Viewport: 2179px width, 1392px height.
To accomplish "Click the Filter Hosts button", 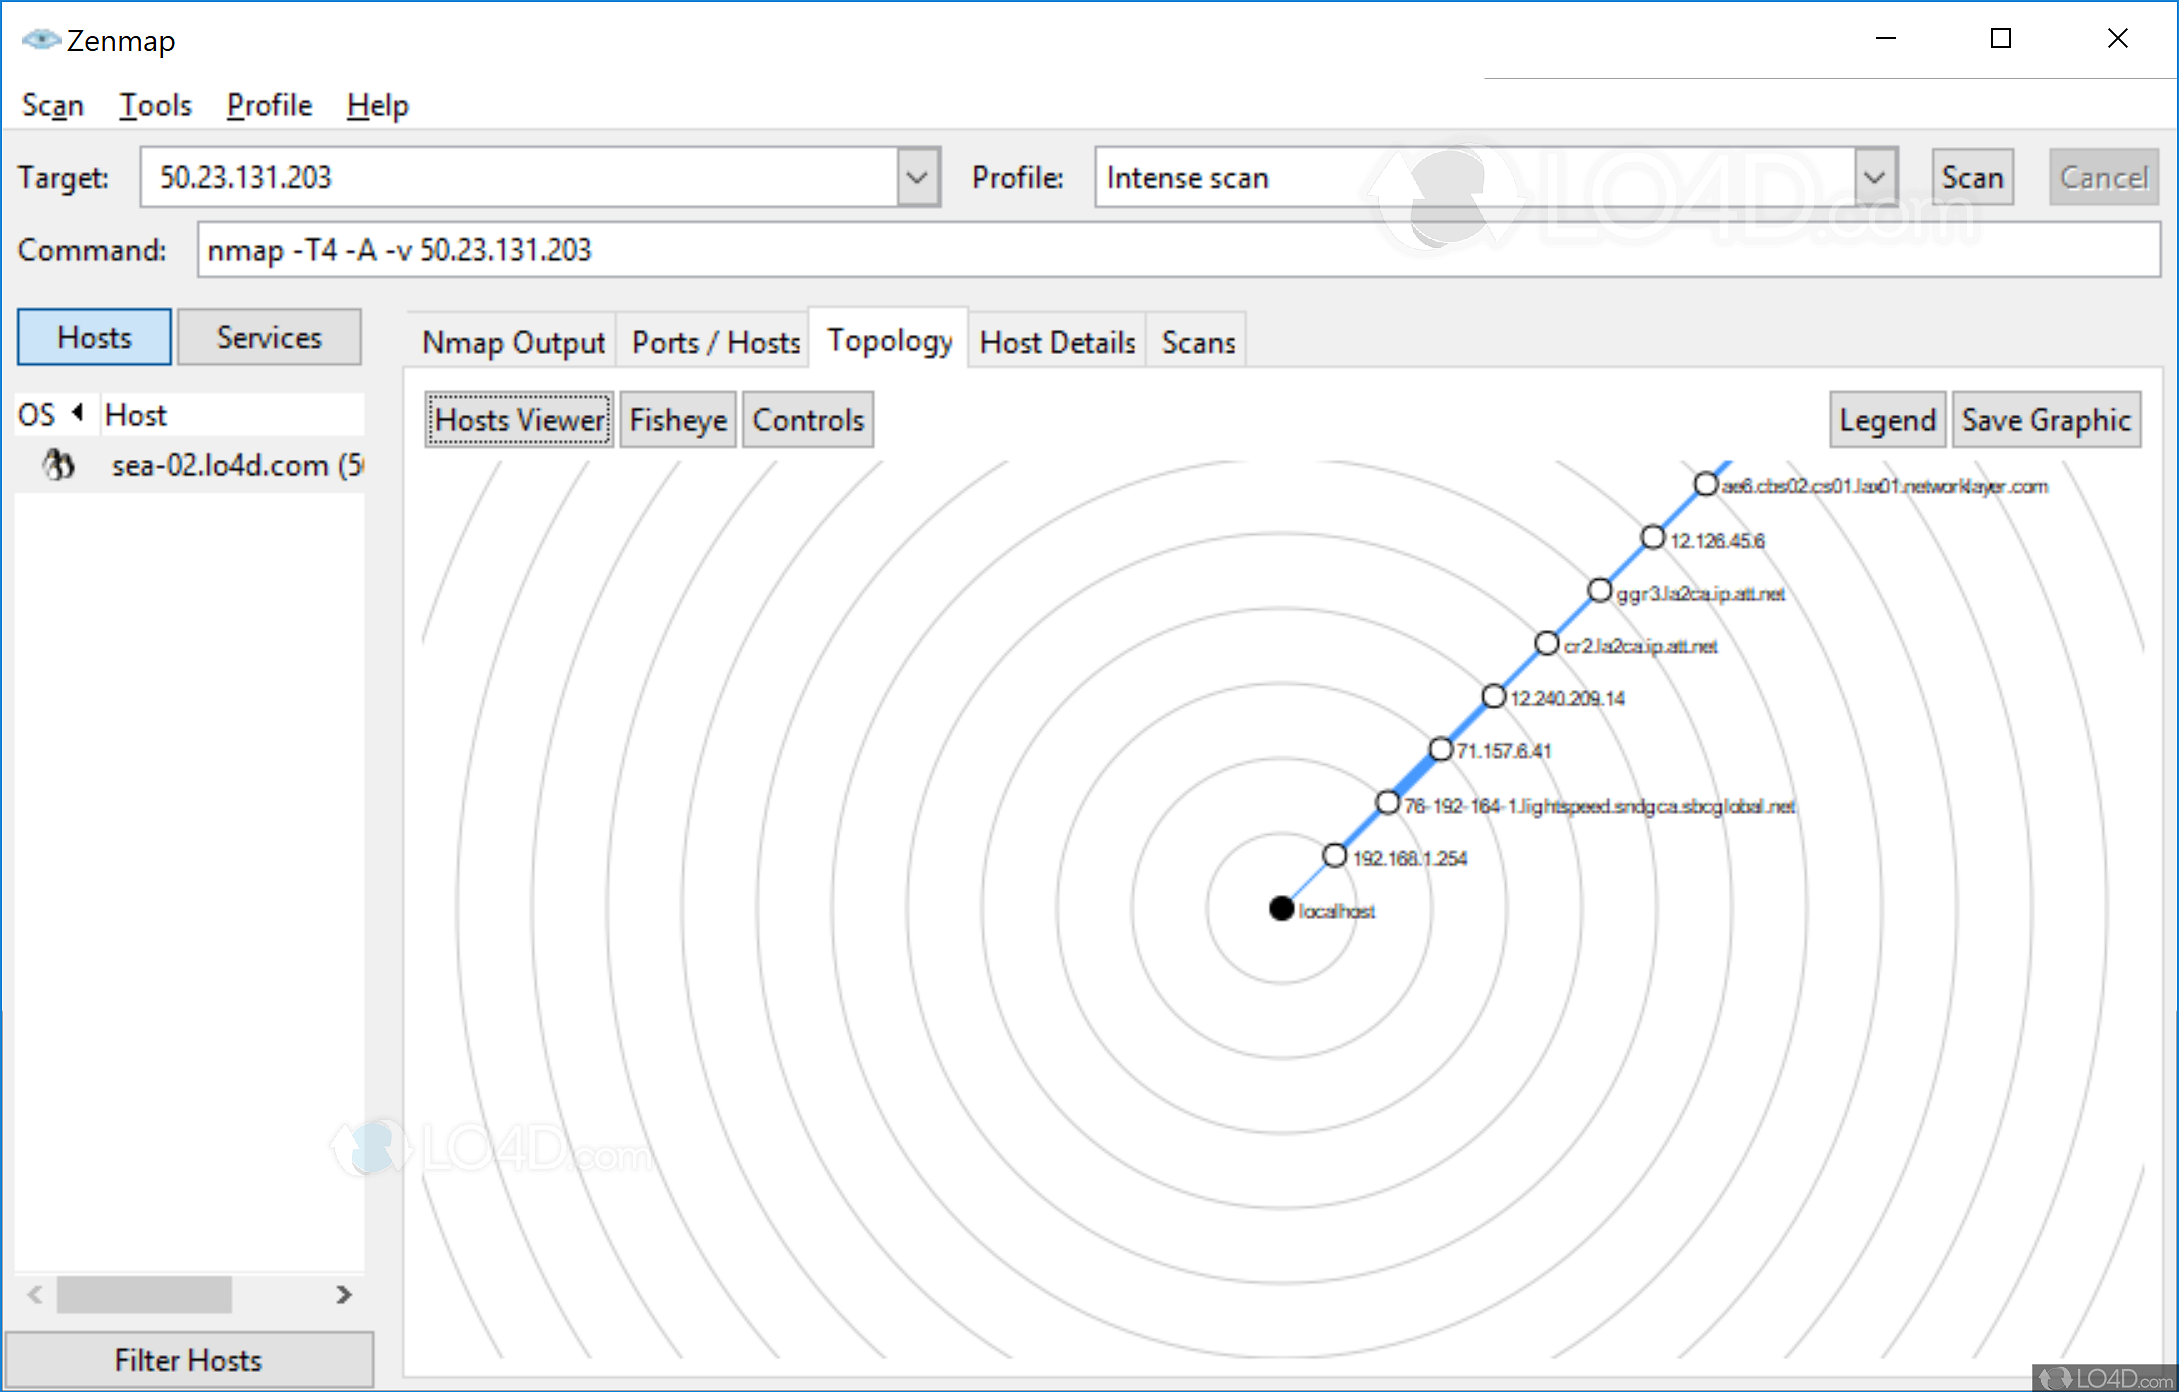I will click(x=189, y=1359).
